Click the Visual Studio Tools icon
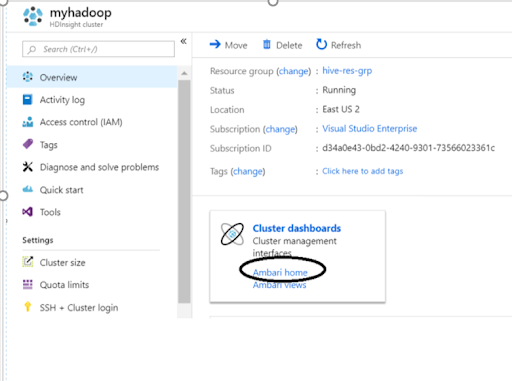Viewport: 512px width, 381px height. [28, 211]
